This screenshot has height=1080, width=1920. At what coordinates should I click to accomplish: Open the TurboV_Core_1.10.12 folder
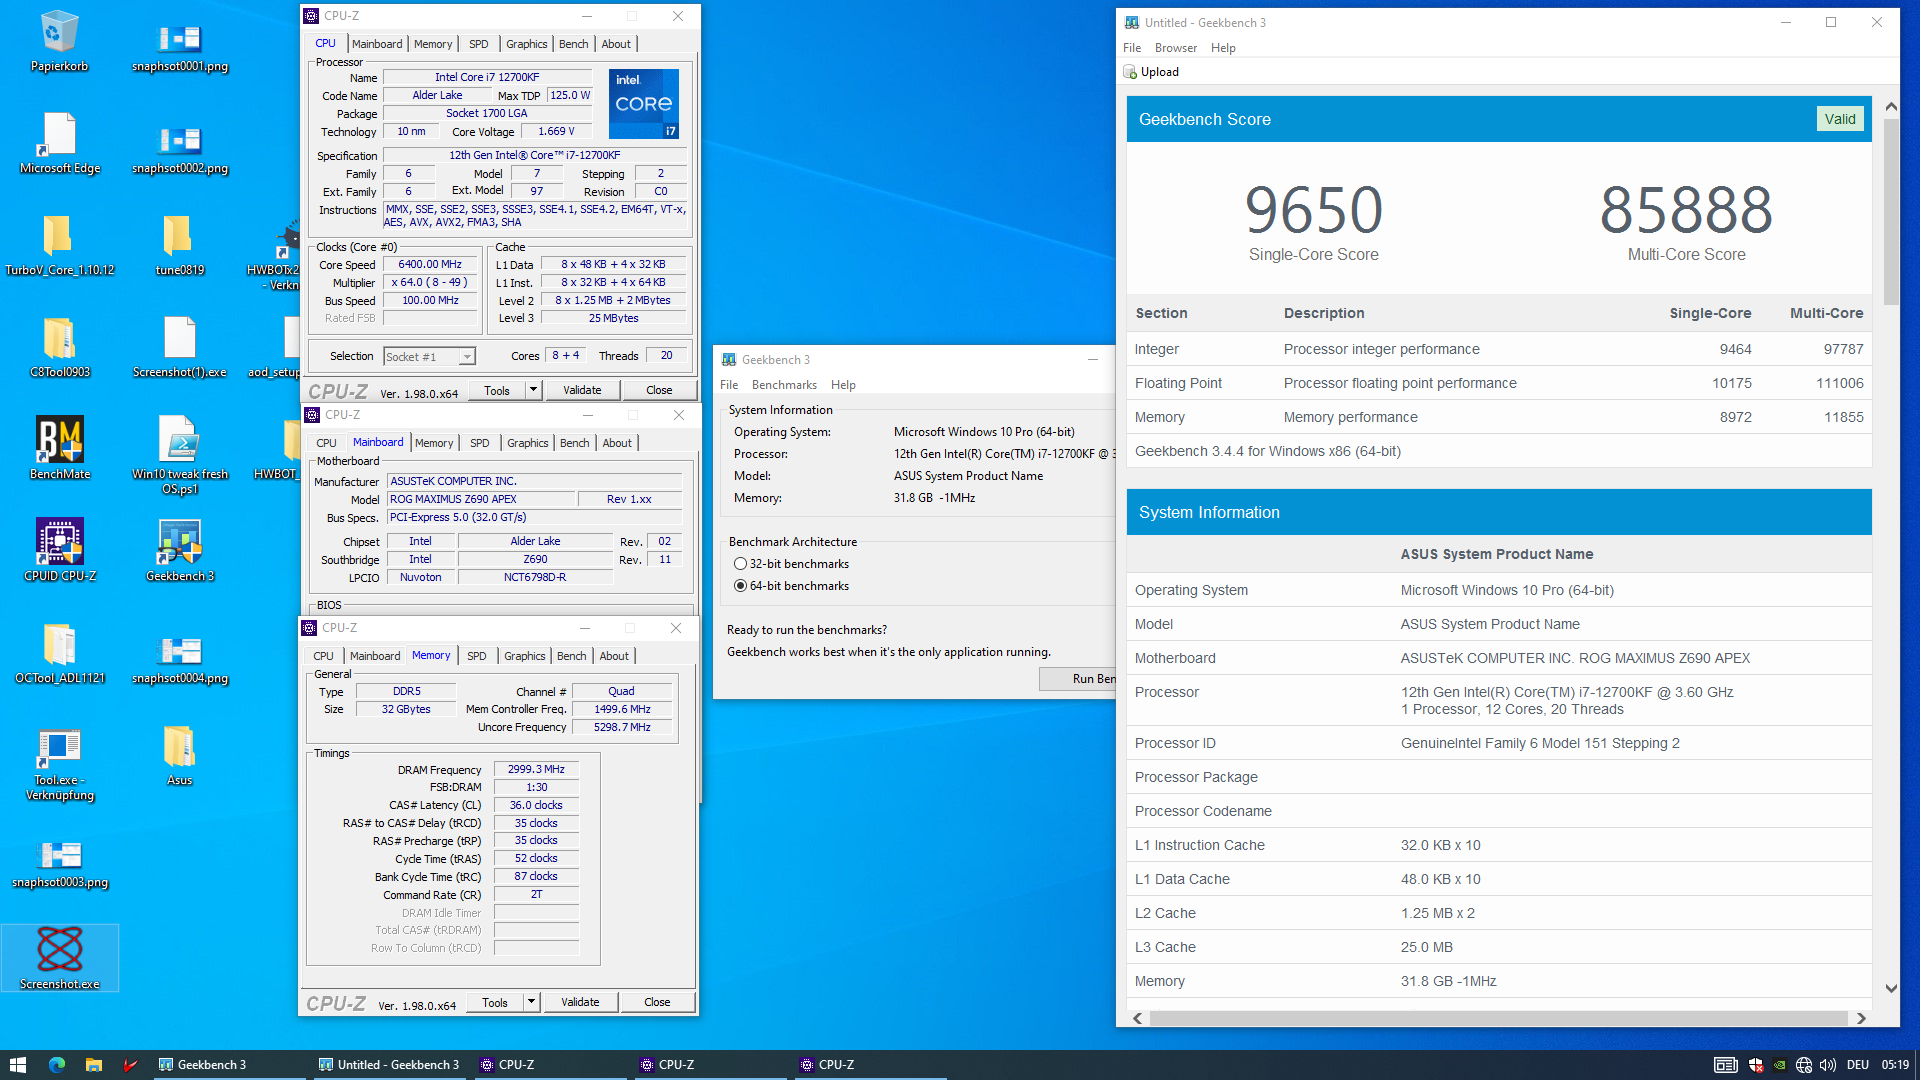[x=59, y=246]
